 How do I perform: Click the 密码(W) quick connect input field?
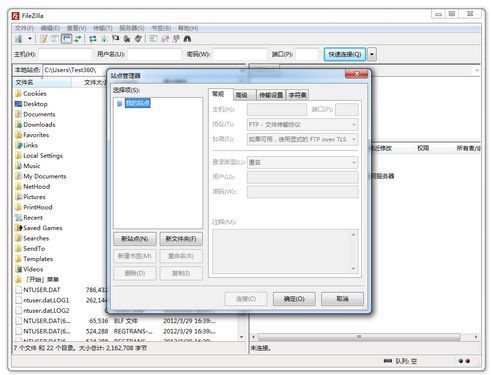click(x=240, y=54)
